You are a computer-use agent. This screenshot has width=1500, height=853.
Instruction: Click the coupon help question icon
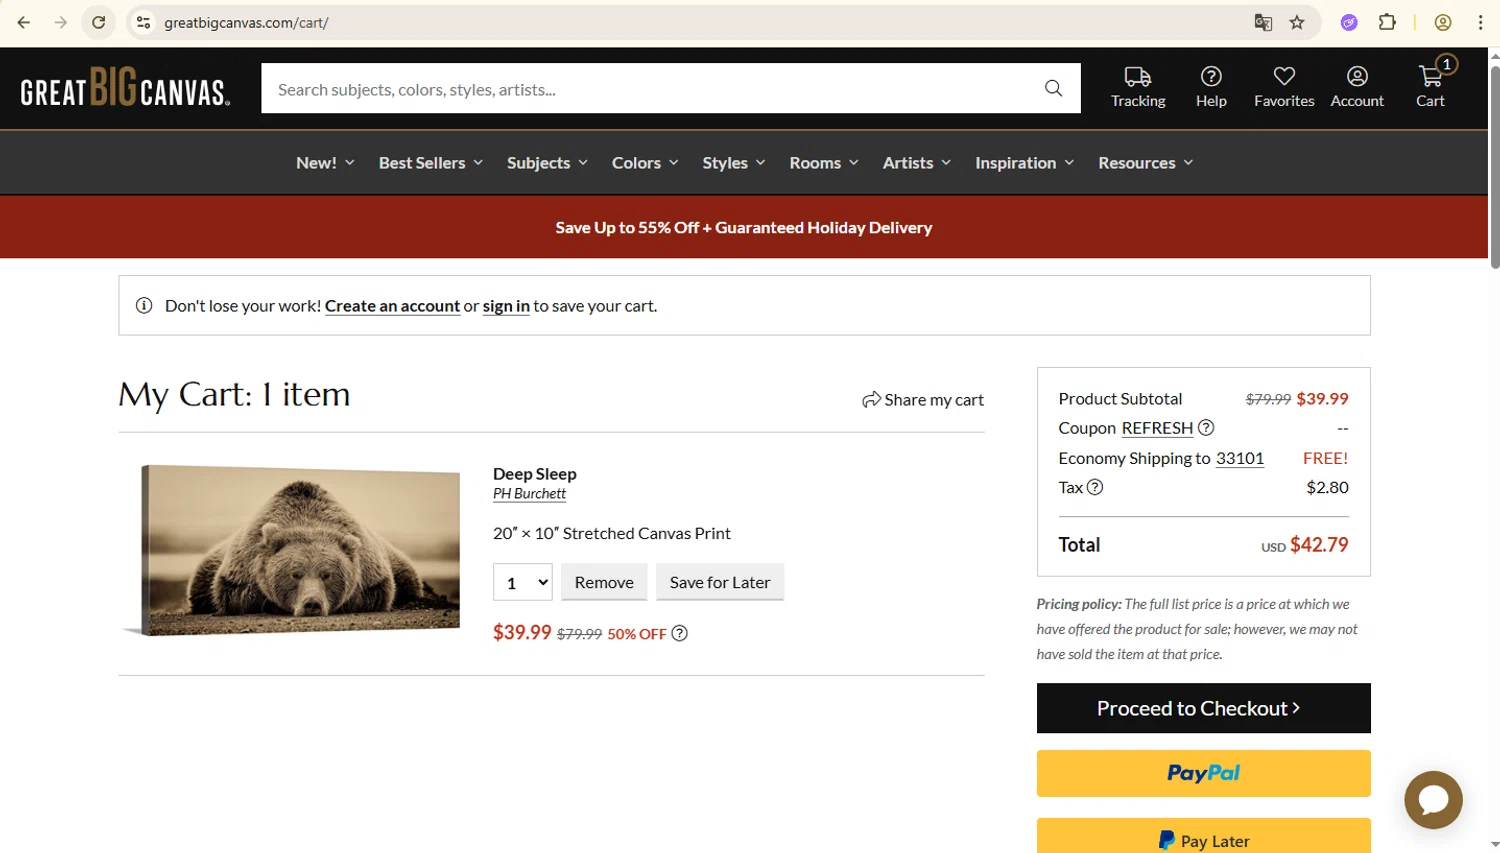tap(1206, 428)
